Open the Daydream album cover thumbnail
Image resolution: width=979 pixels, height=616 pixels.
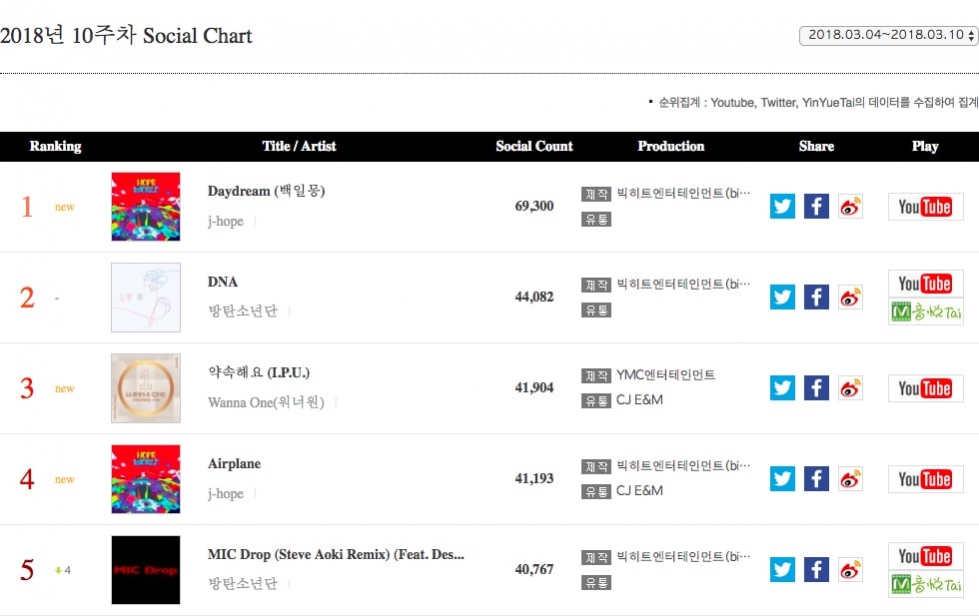click(x=145, y=207)
